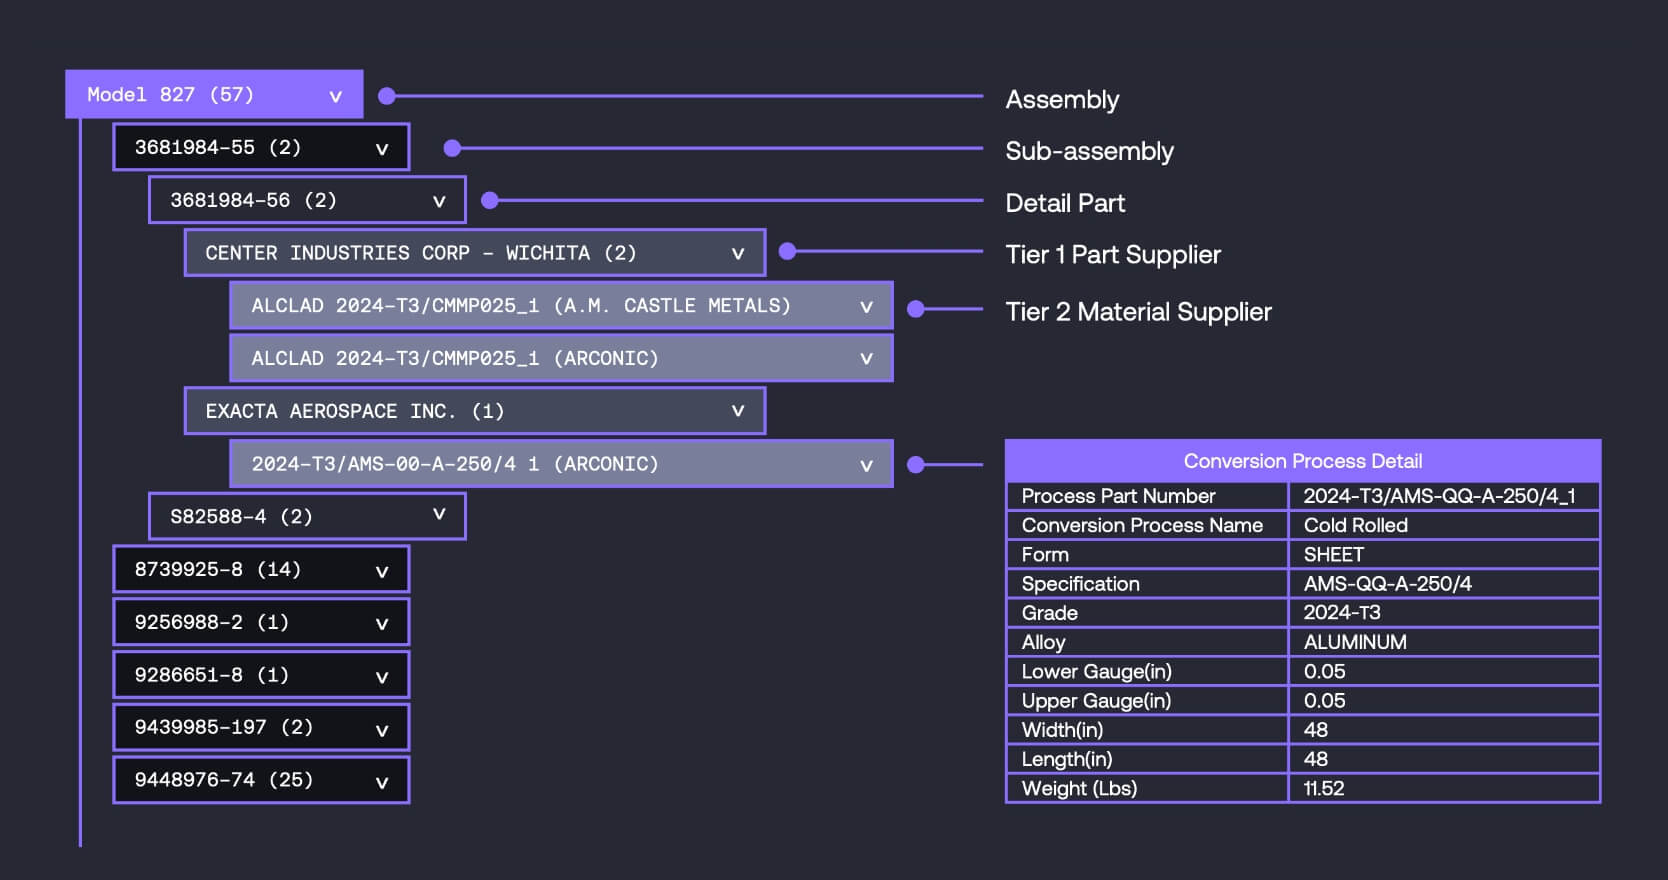Image resolution: width=1668 pixels, height=880 pixels.
Task: Click the SHEET value cell
Action: 1445,554
